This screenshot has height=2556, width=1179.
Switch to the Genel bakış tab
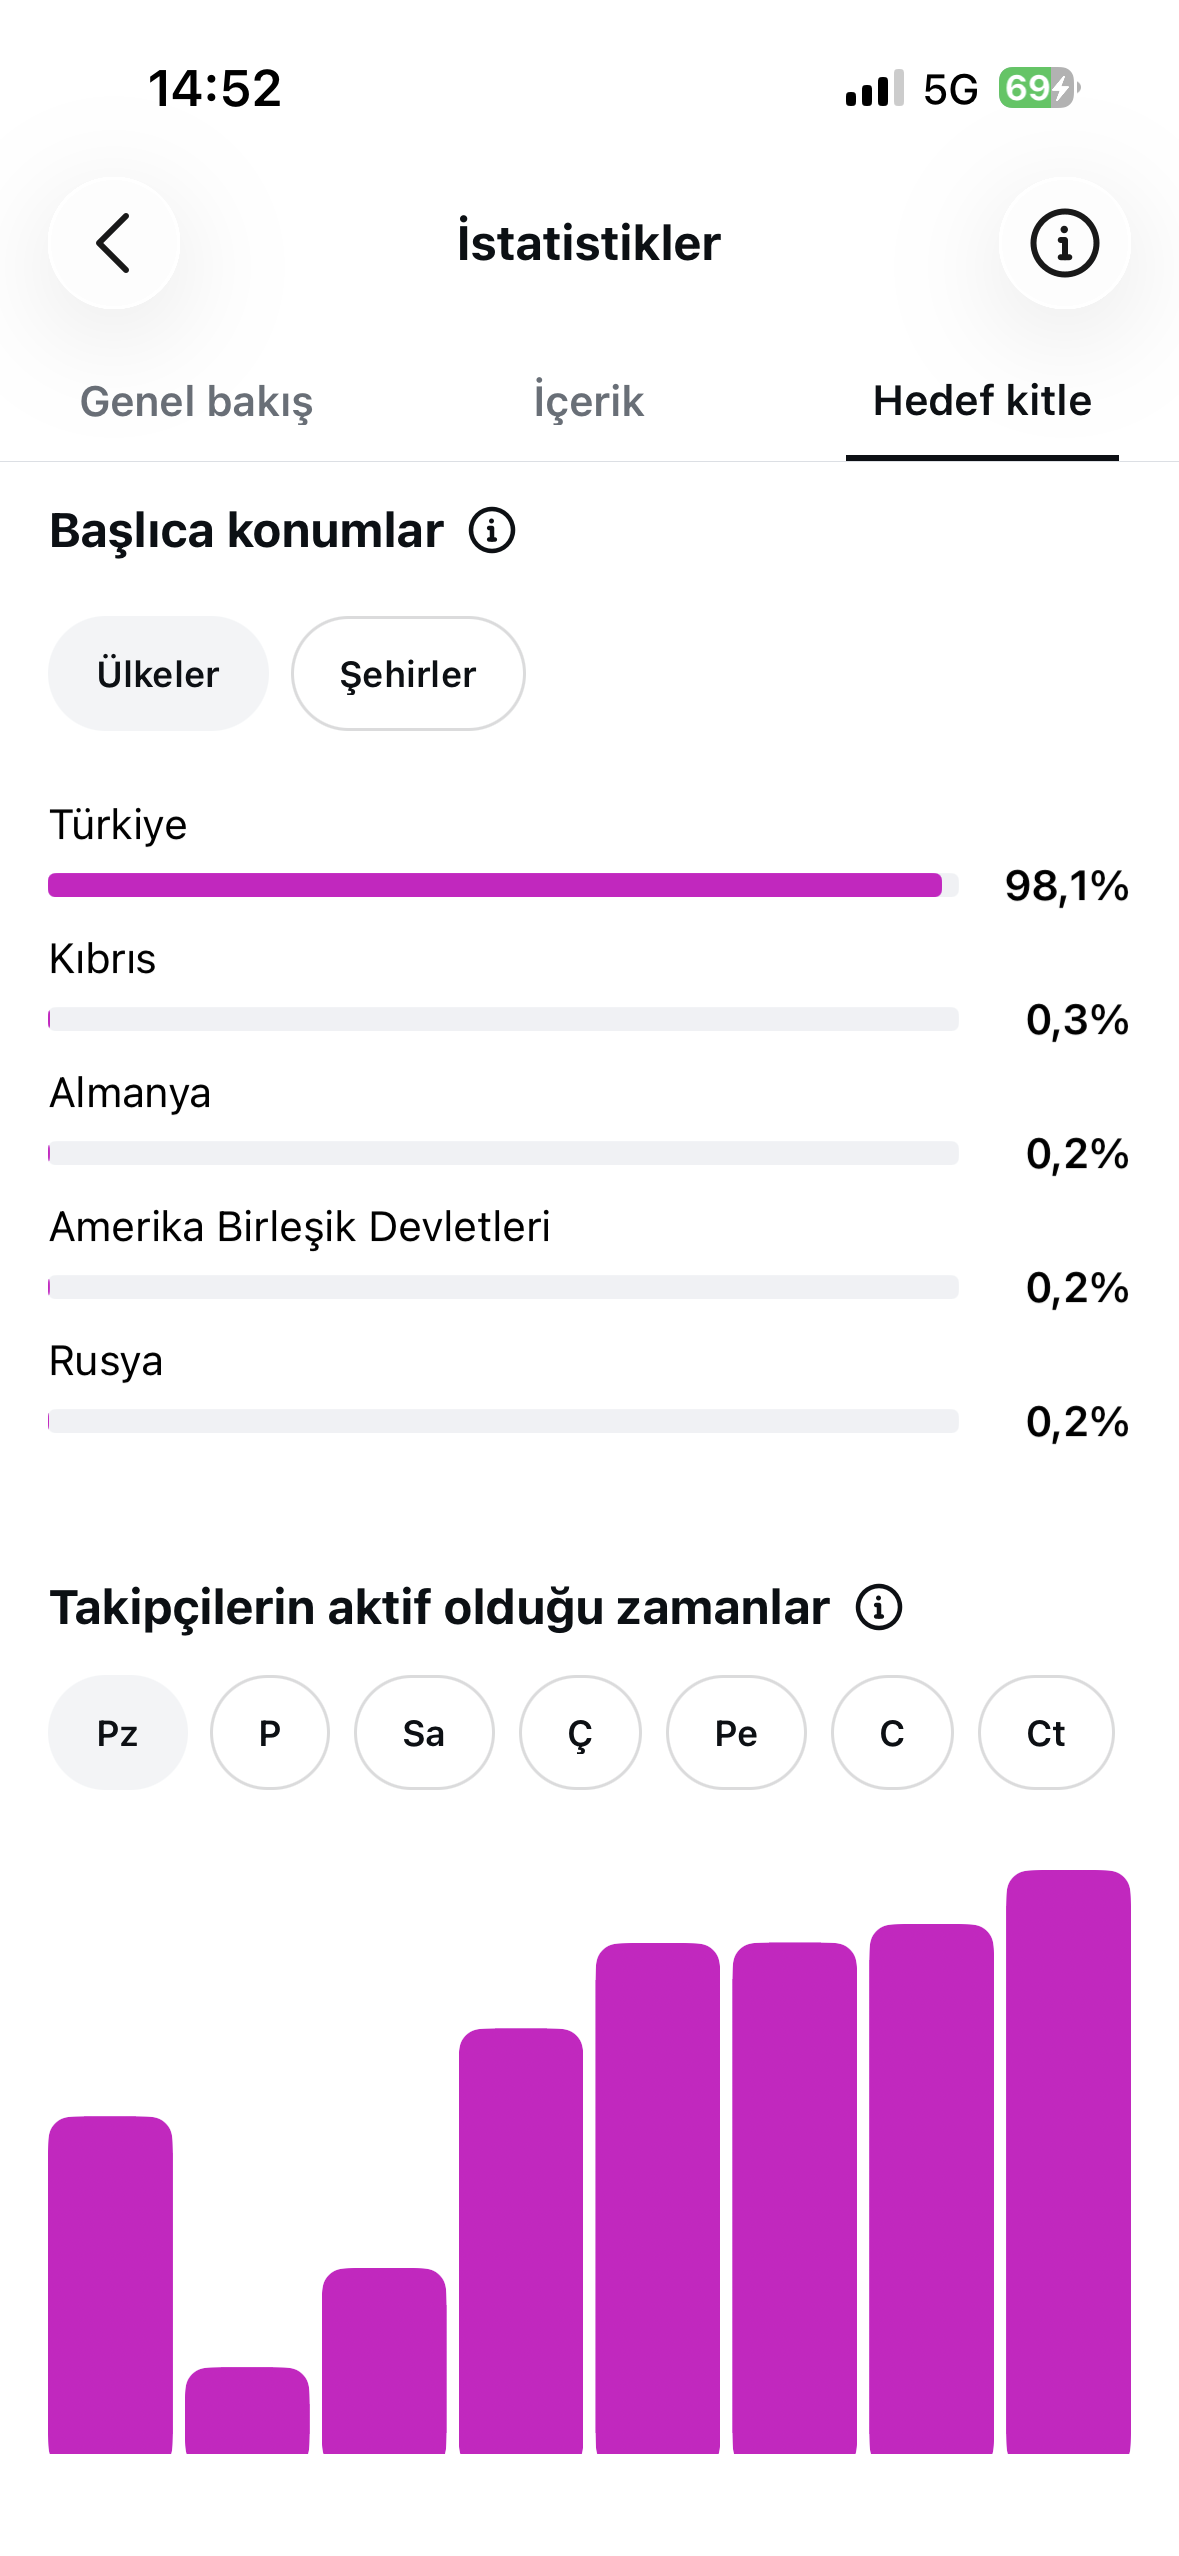click(x=196, y=401)
